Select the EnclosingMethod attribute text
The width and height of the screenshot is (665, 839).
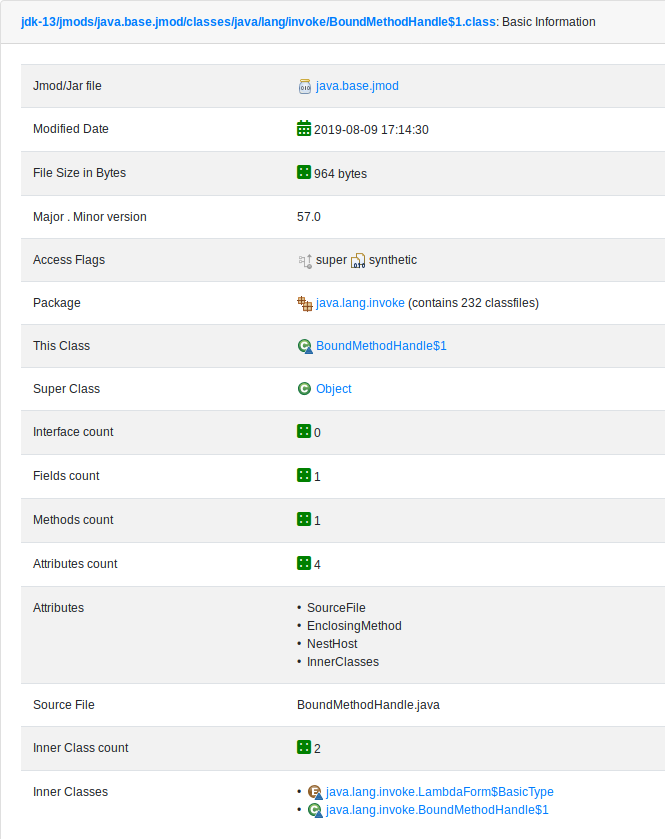[x=354, y=626]
